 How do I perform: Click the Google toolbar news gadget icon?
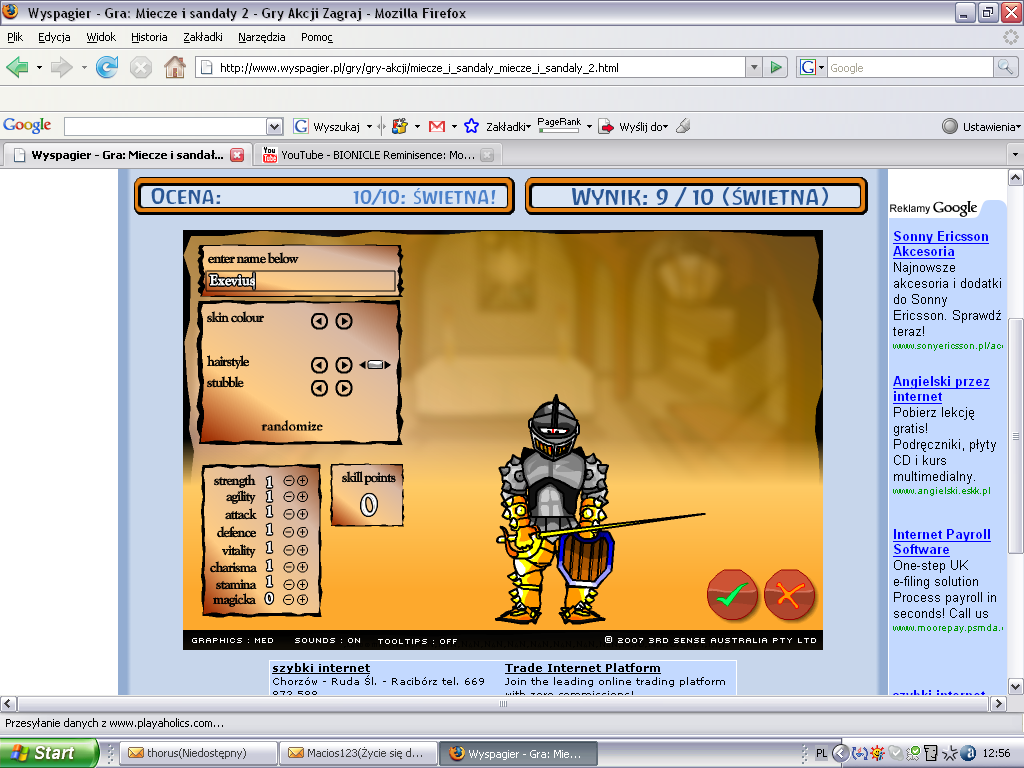(400, 126)
